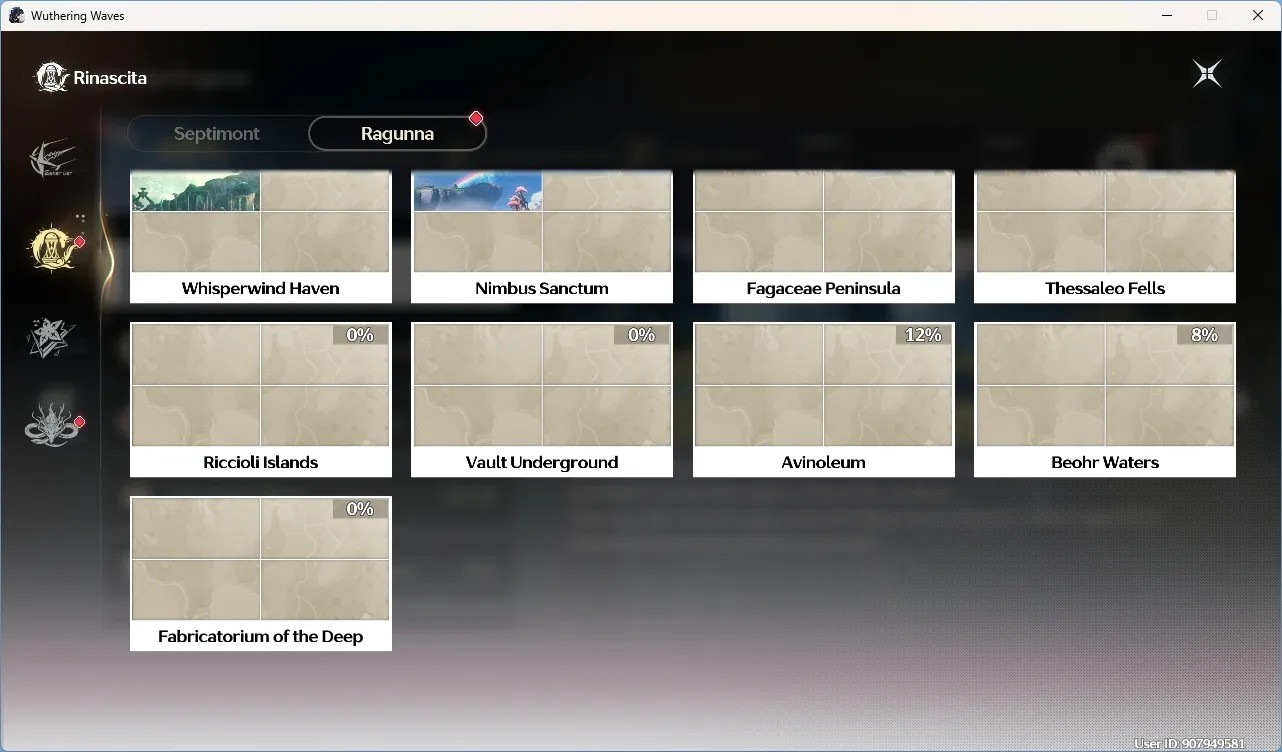Minimize the Wuthering Waves window
The image size is (1282, 752).
pos(1167,15)
